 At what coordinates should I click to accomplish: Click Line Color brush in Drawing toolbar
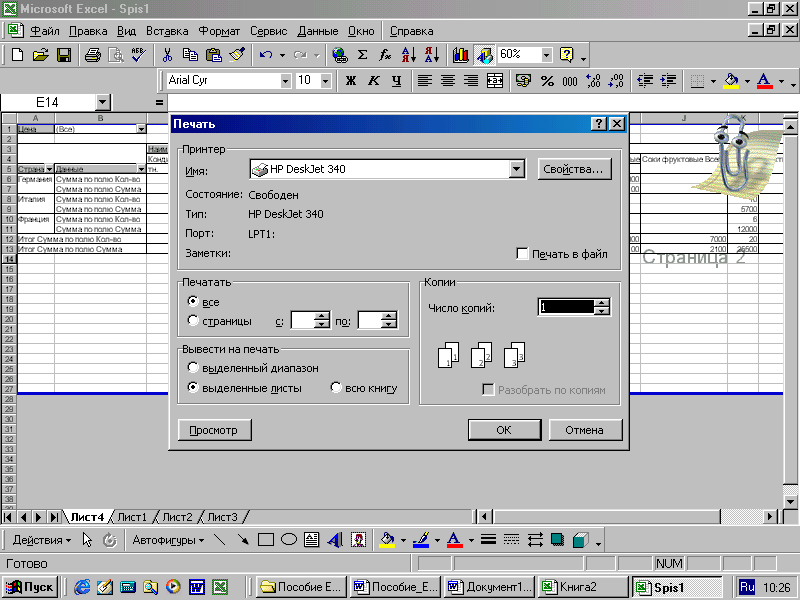pos(421,540)
